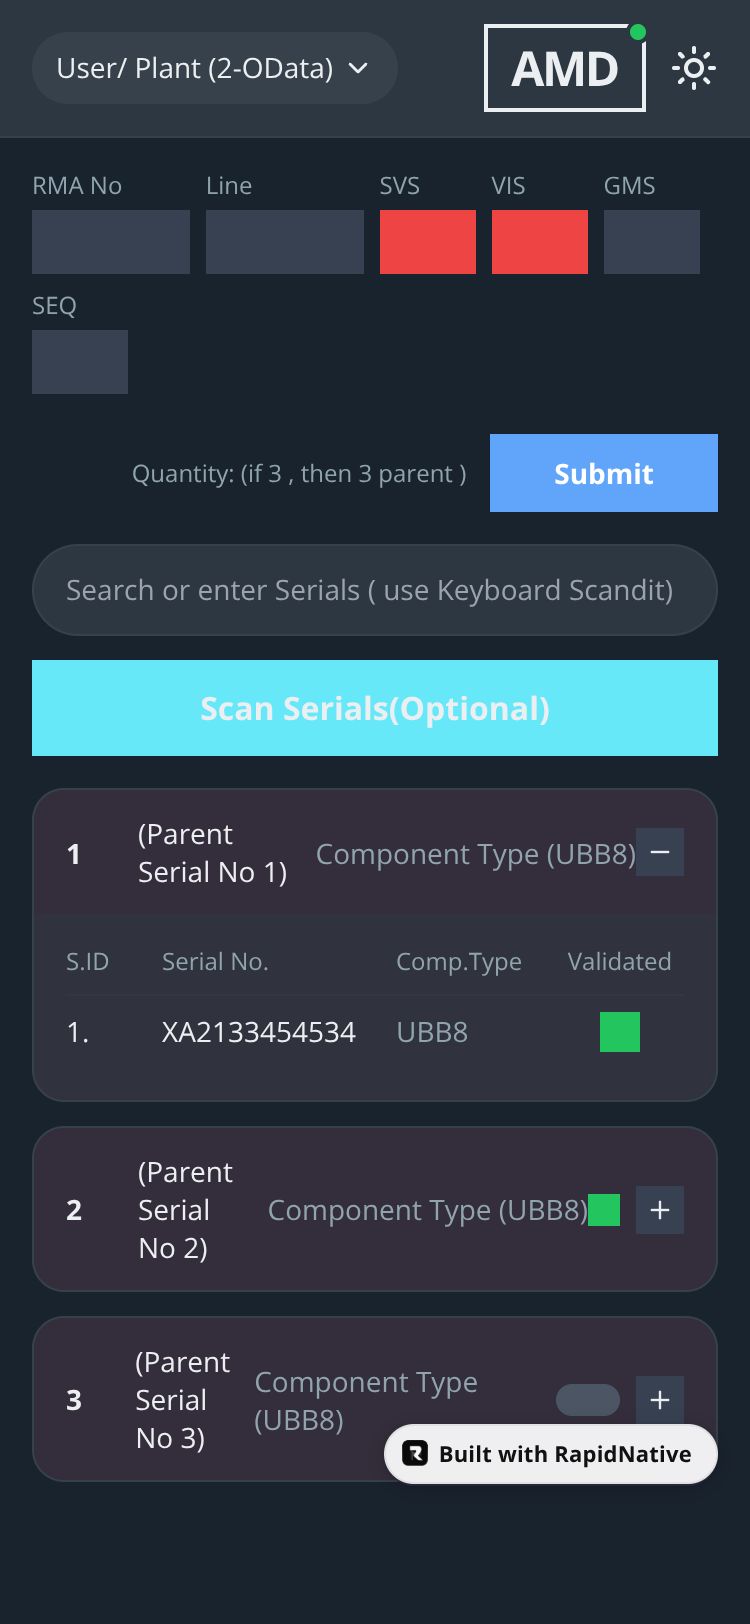
Task: Select the SEQ input box
Action: click(80, 362)
